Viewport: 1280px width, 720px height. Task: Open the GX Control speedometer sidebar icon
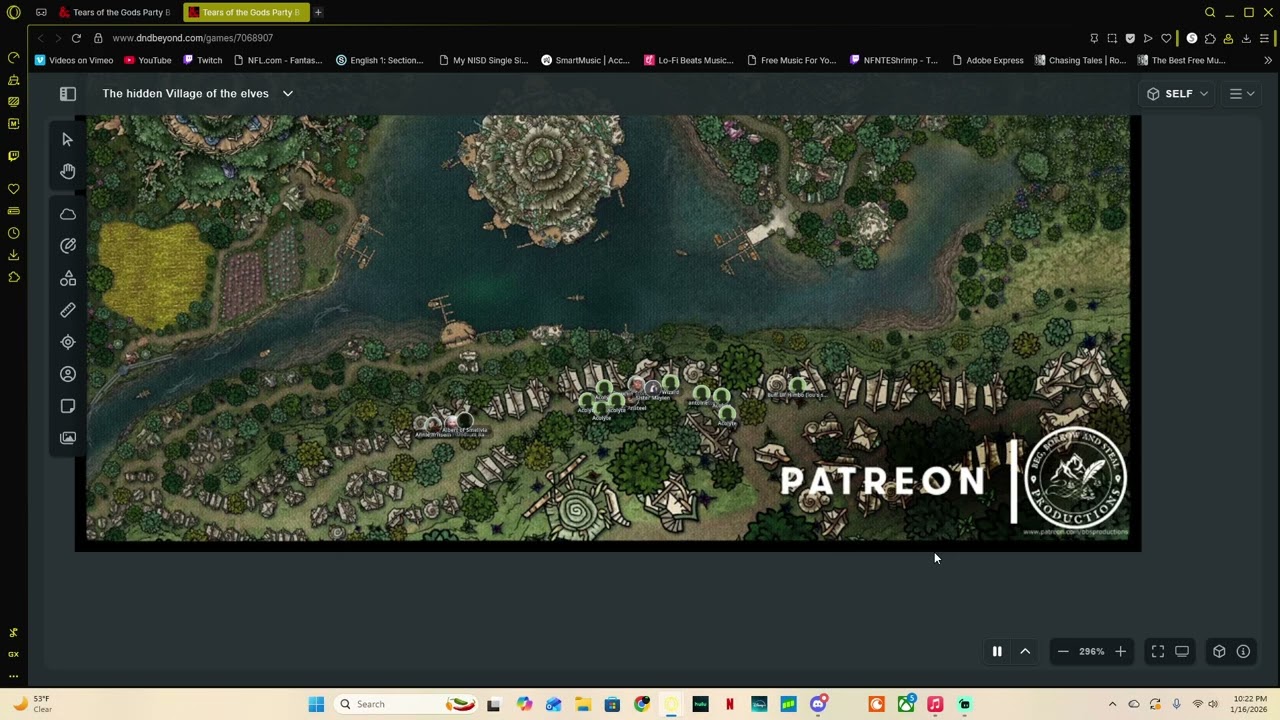(x=14, y=57)
